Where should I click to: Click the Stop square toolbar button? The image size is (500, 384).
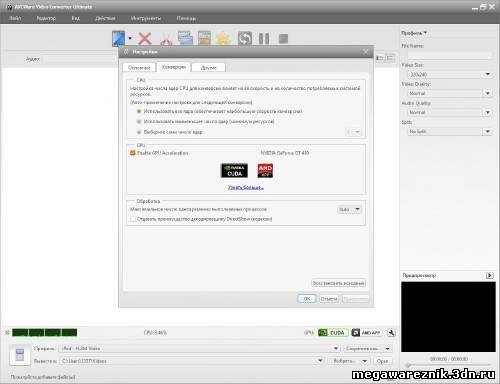pyautogui.click(x=283, y=39)
